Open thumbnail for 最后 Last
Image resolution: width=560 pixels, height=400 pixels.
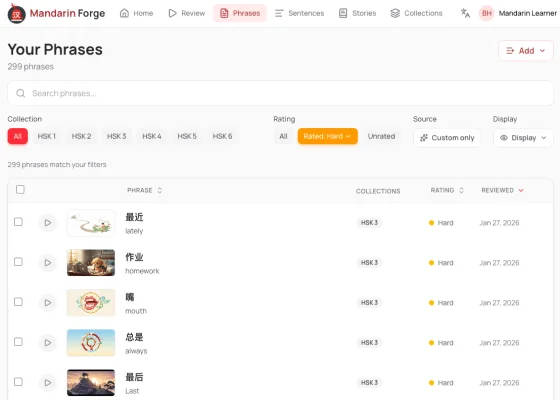(x=91, y=383)
